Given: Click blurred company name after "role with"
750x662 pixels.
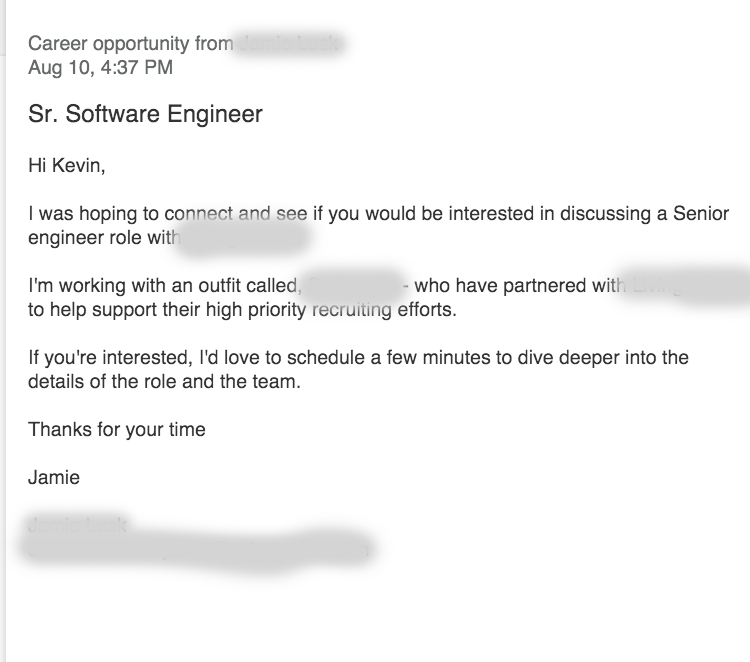Looking at the screenshot, I should pos(243,238).
